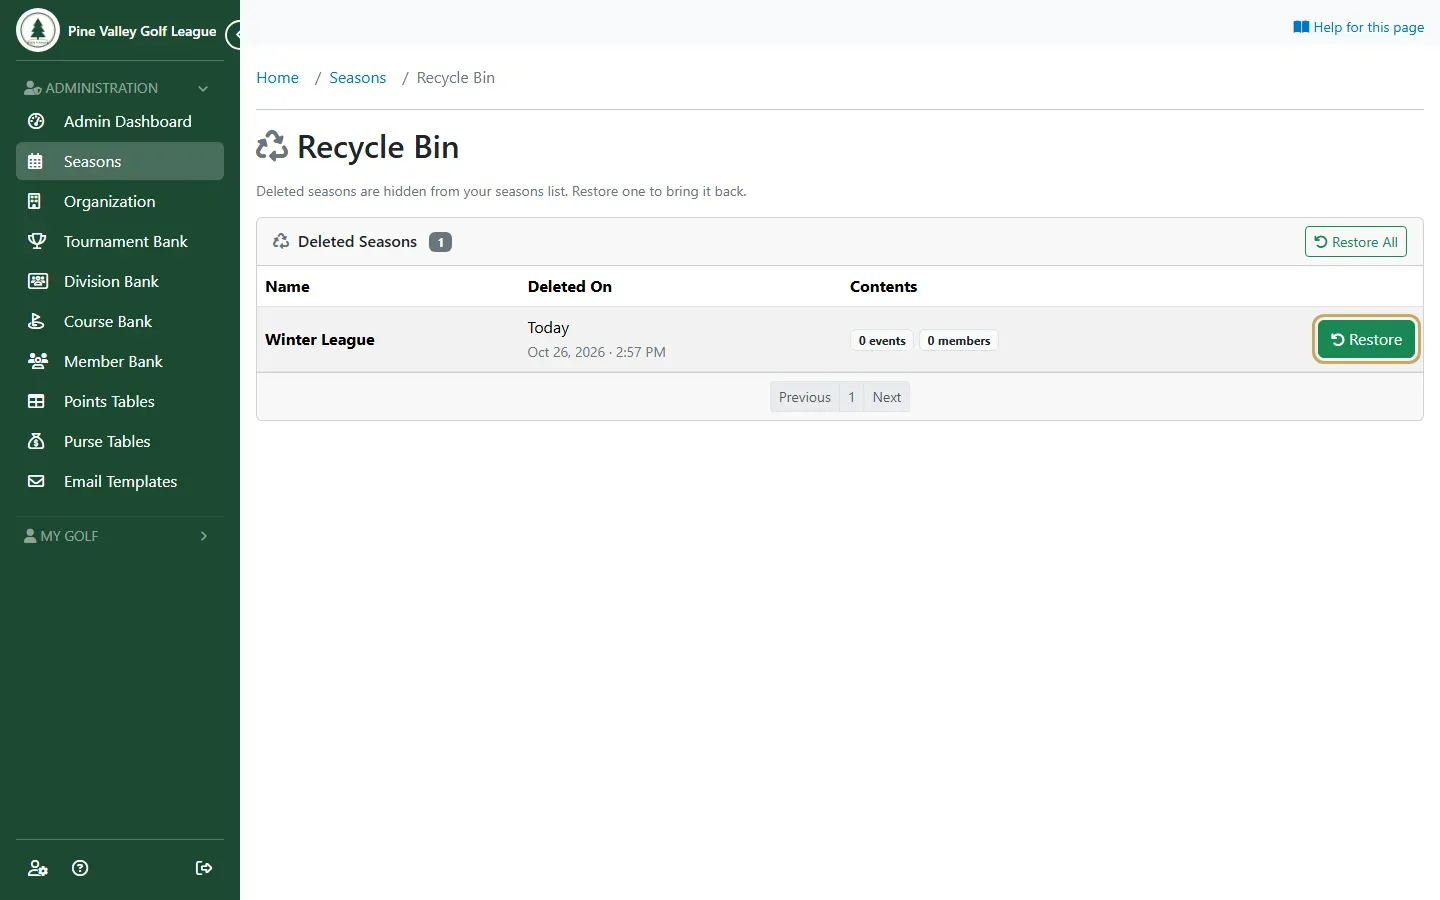Click the Recycle Bin heading icon
The width and height of the screenshot is (1440, 900).
(272, 147)
